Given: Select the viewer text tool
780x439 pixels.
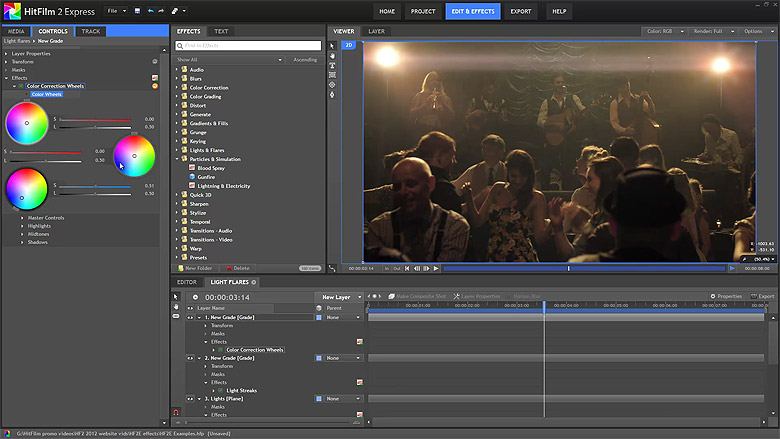Looking at the screenshot, I should tap(332, 66).
